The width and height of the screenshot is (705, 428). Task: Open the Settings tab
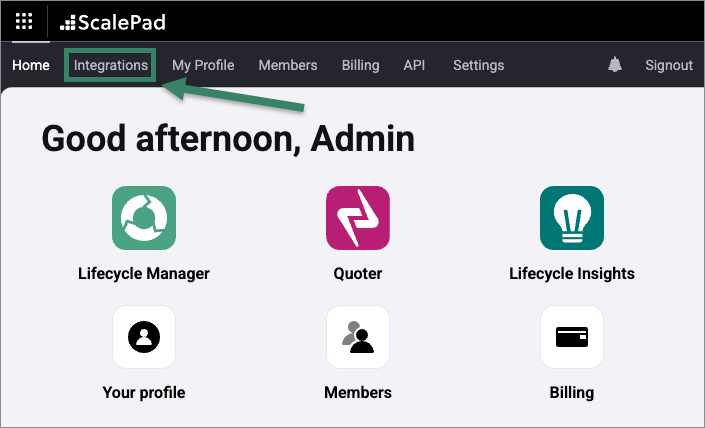click(478, 65)
